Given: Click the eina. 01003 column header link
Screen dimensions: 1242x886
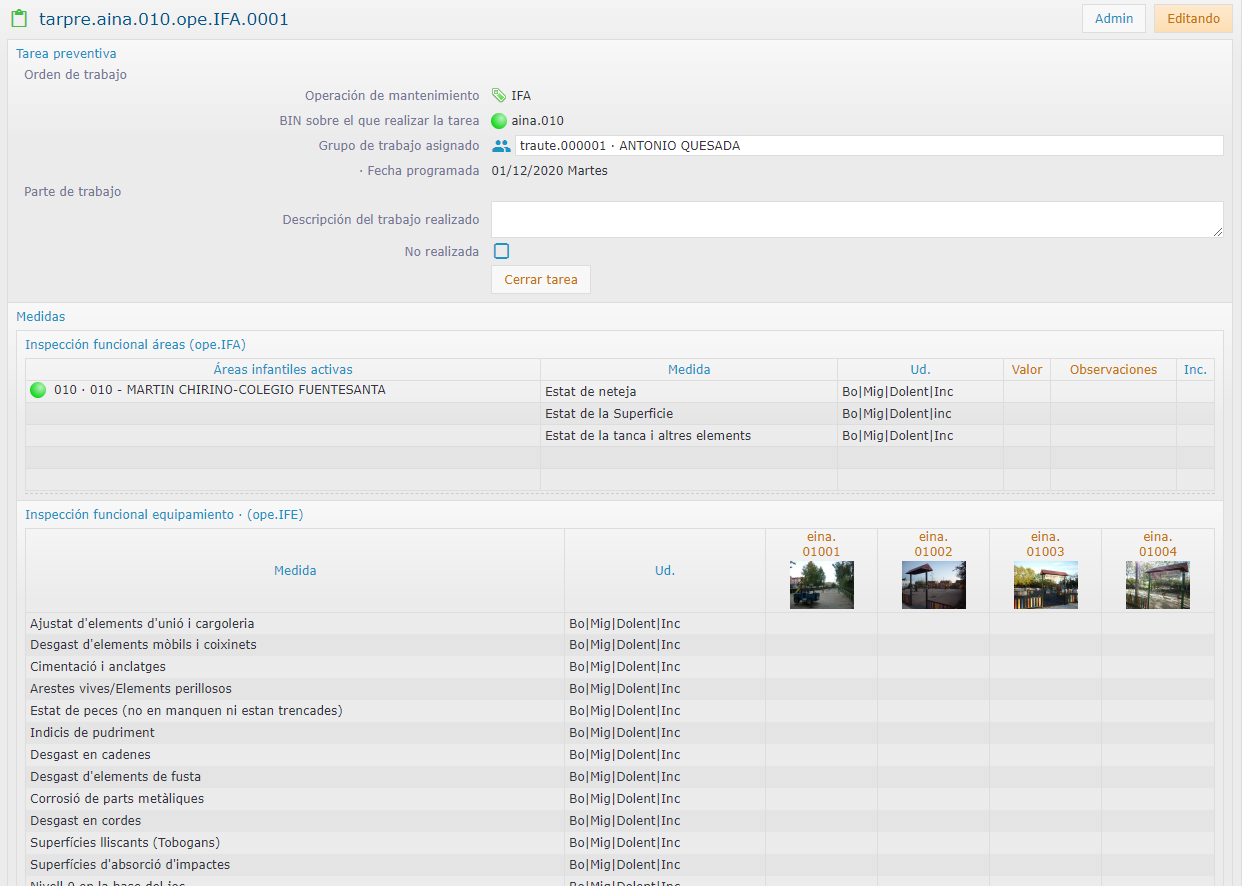Looking at the screenshot, I should [1046, 544].
